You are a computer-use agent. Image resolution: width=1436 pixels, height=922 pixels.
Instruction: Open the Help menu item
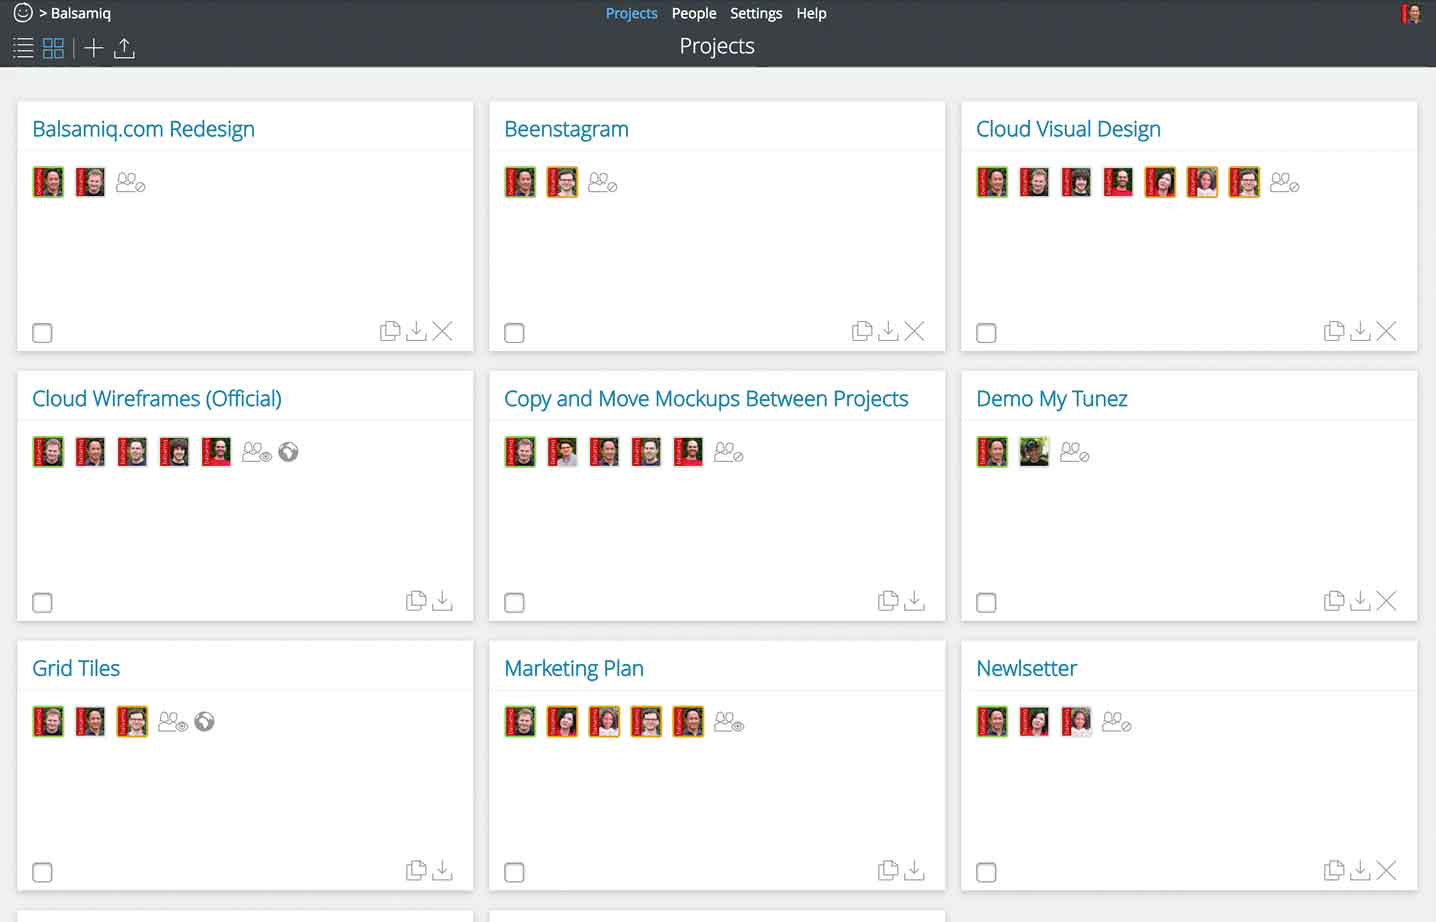pos(811,13)
